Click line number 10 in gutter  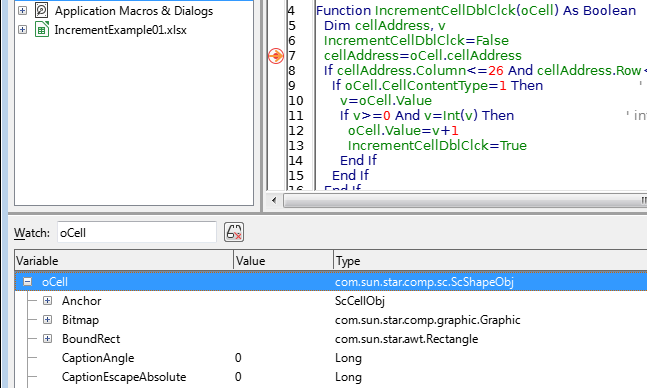point(296,101)
